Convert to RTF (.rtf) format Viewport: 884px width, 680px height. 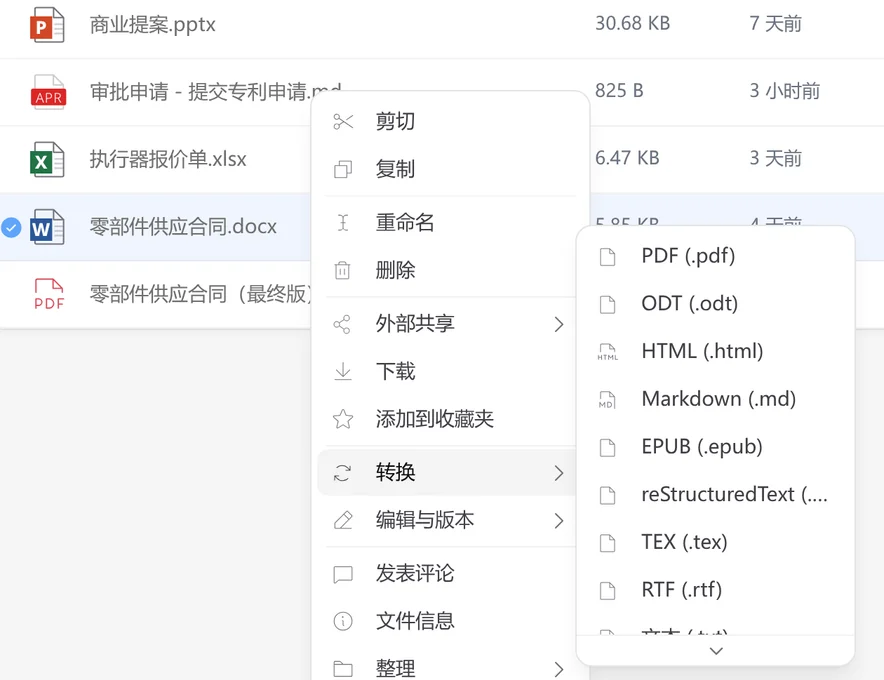715,590
